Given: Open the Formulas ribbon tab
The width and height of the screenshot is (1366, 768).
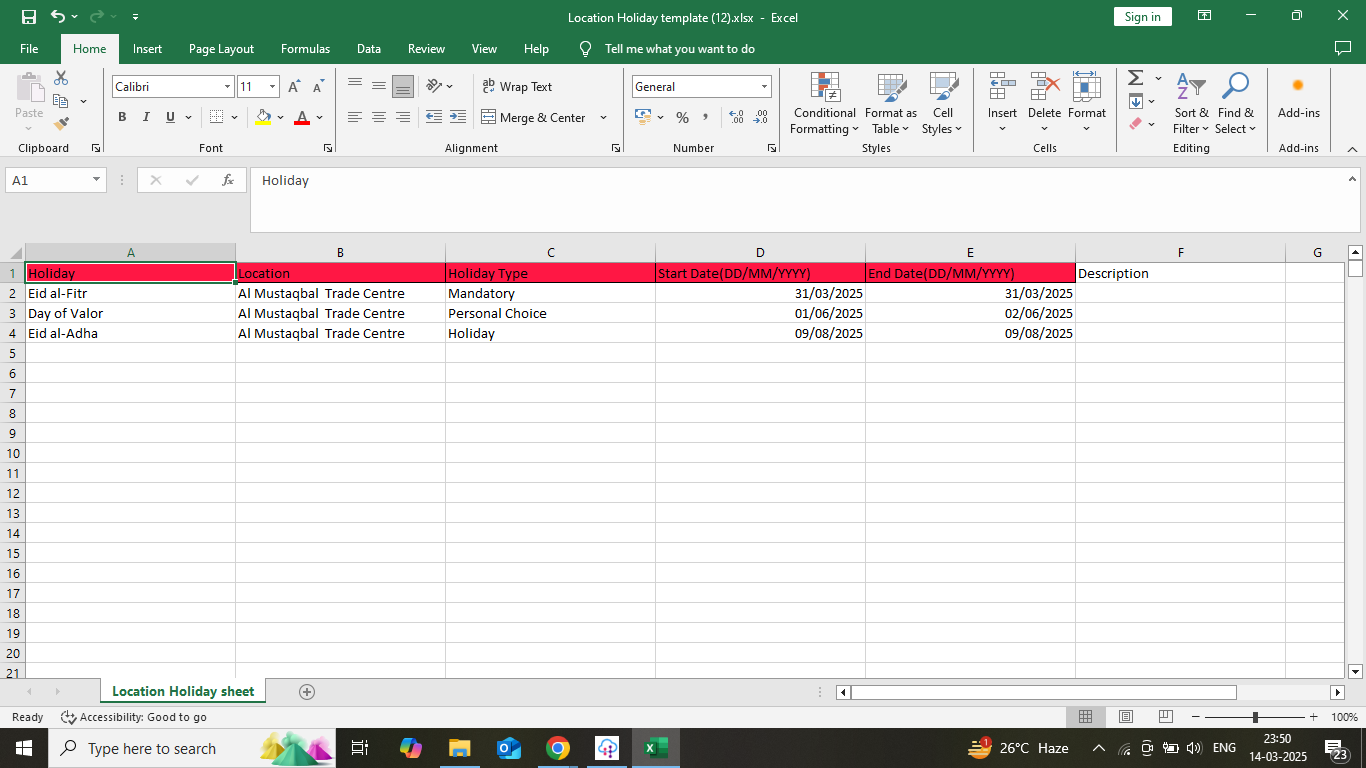Looking at the screenshot, I should tap(305, 49).
